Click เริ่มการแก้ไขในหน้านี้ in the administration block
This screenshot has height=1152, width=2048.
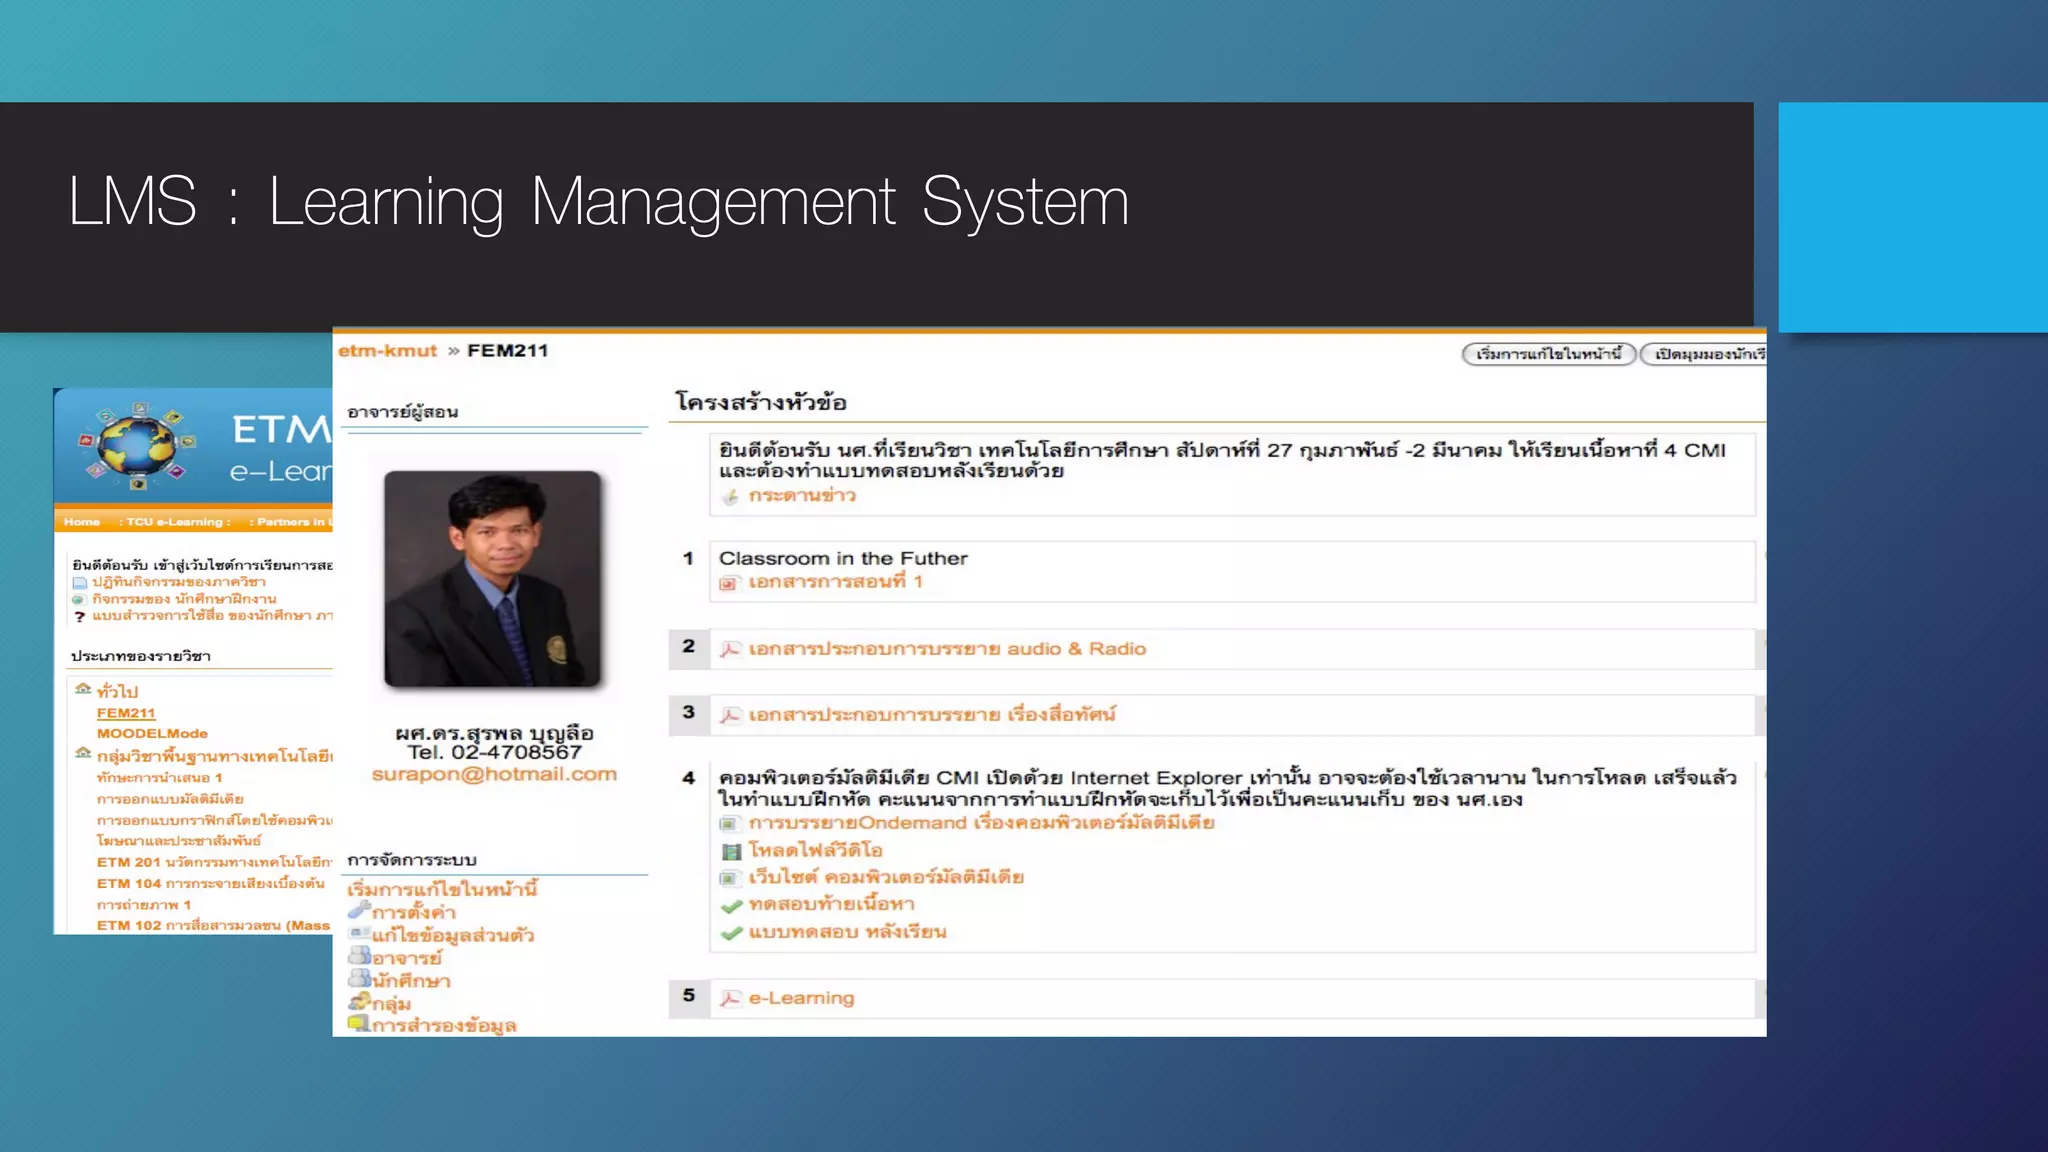click(x=443, y=889)
